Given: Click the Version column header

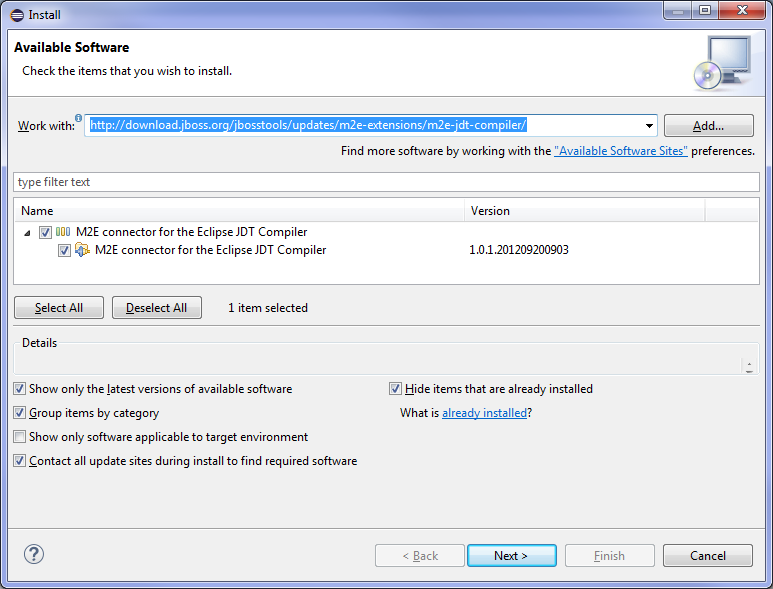Looking at the screenshot, I should click(x=584, y=210).
